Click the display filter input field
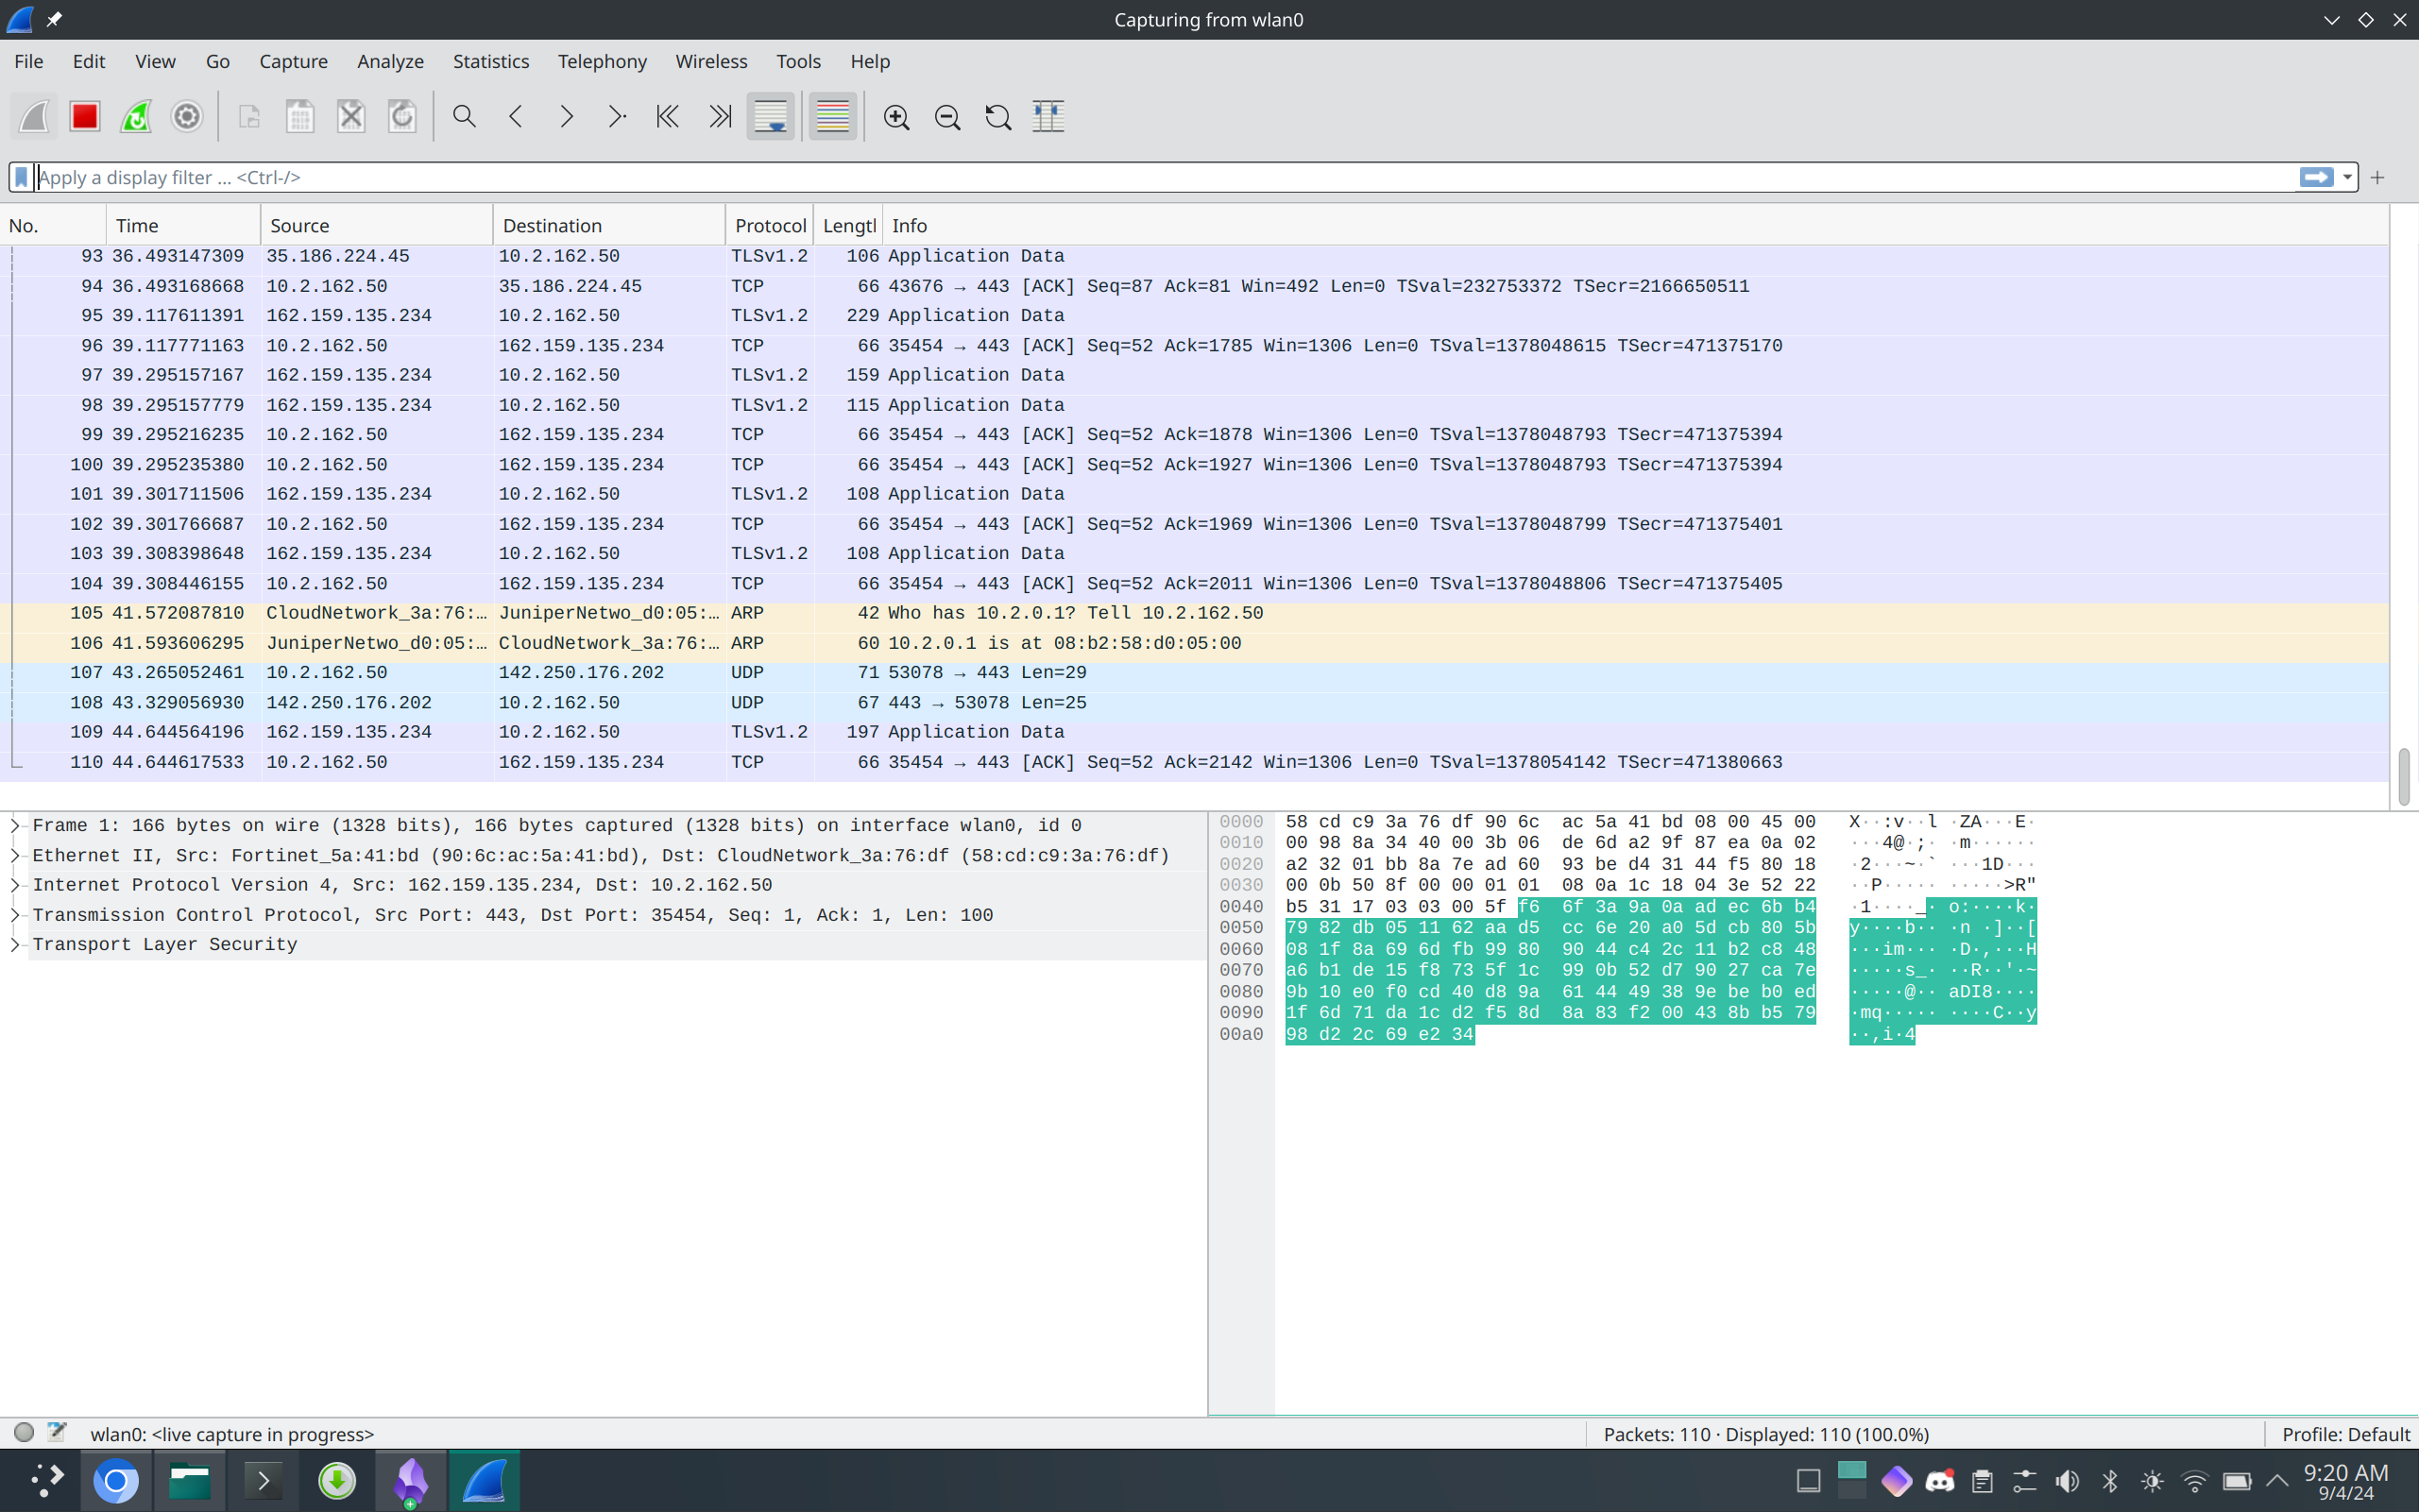This screenshot has height=1512, width=2419. pyautogui.click(x=1160, y=177)
